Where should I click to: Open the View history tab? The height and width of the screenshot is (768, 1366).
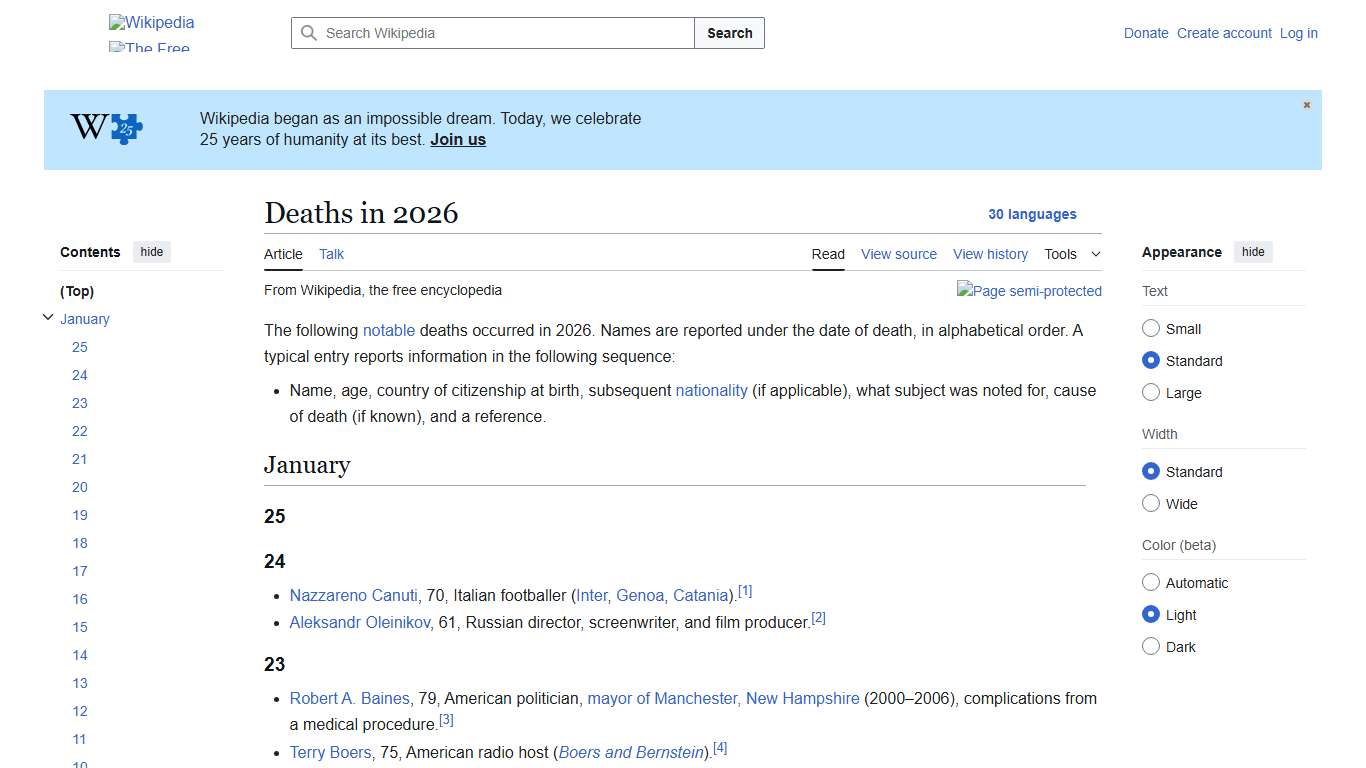[x=990, y=254]
